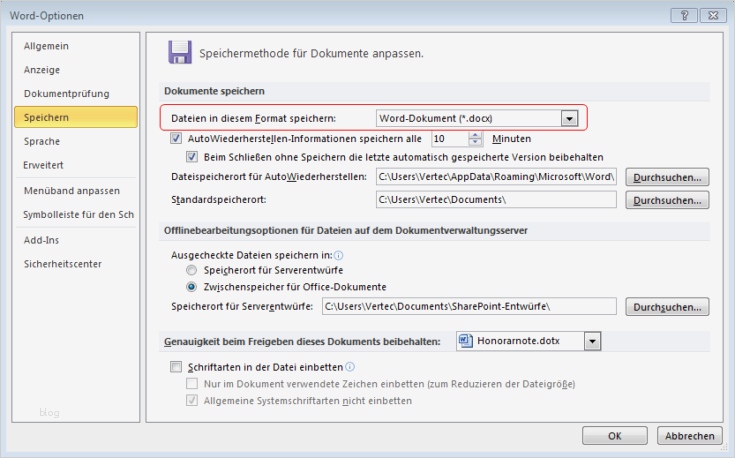Click the Honorarnote.dotx document icon
Viewport: 735px width, 458px height.
coord(465,341)
